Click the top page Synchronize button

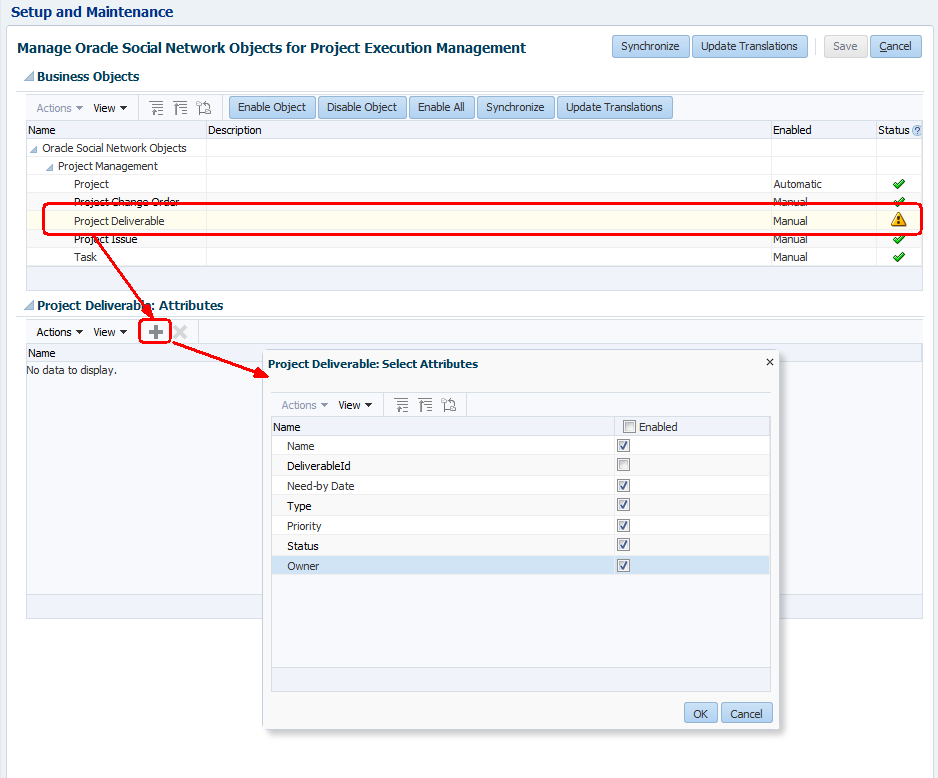coord(650,47)
